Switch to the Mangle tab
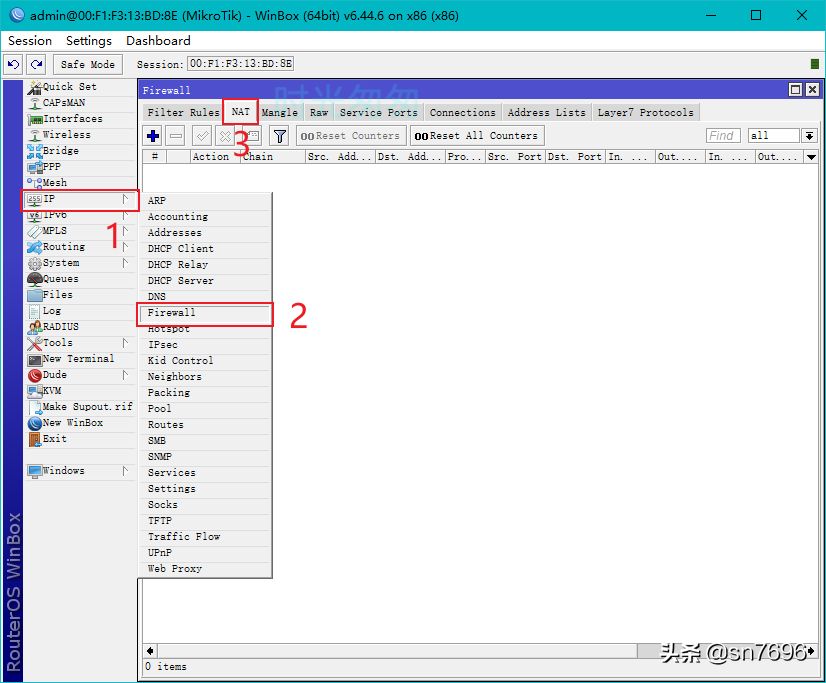Image resolution: width=826 pixels, height=683 pixels. [280, 112]
